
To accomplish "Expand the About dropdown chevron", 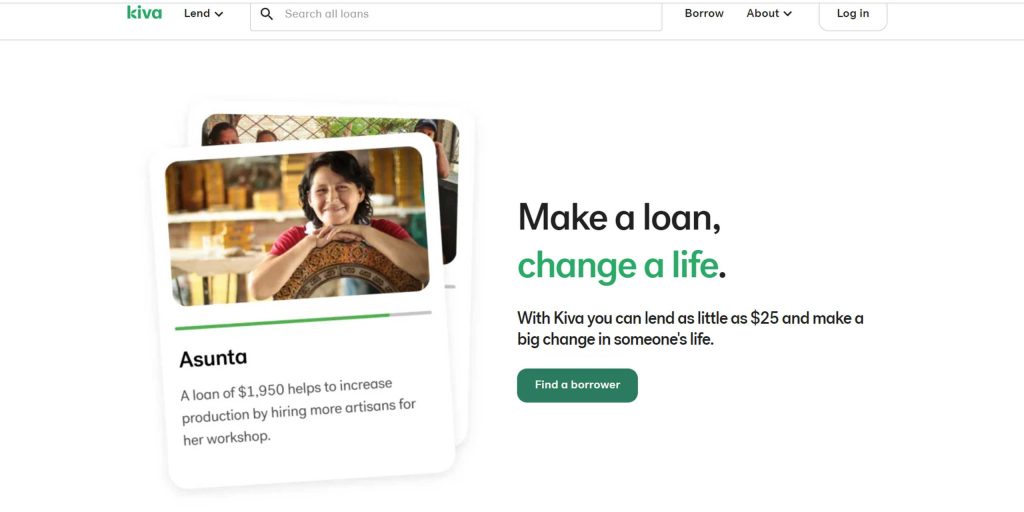I will coord(788,14).
